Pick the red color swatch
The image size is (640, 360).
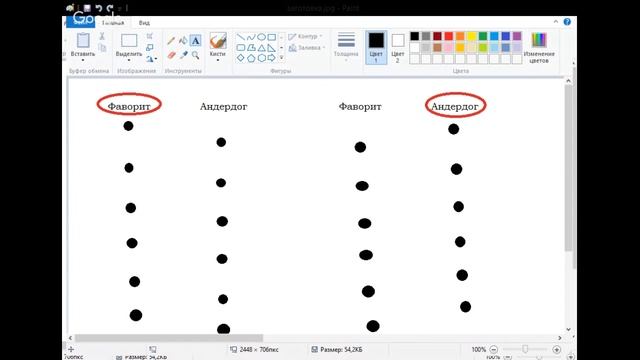point(449,36)
